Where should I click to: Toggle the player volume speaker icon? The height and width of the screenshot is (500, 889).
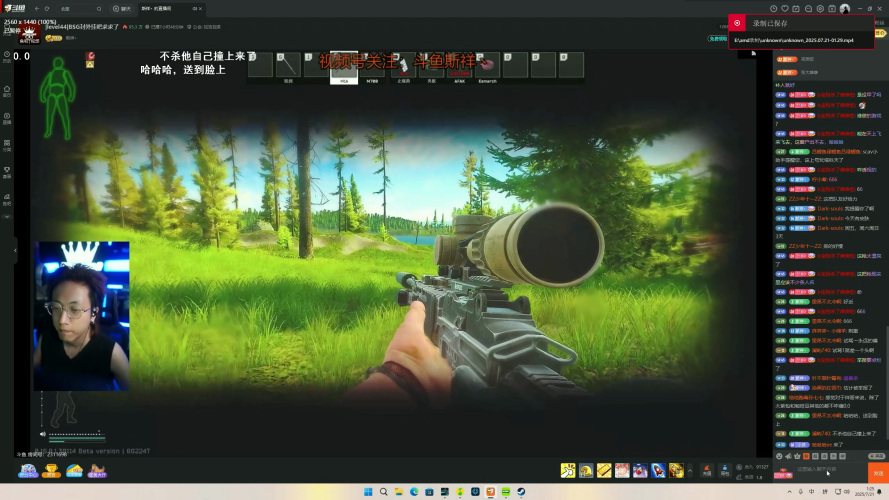[43, 434]
